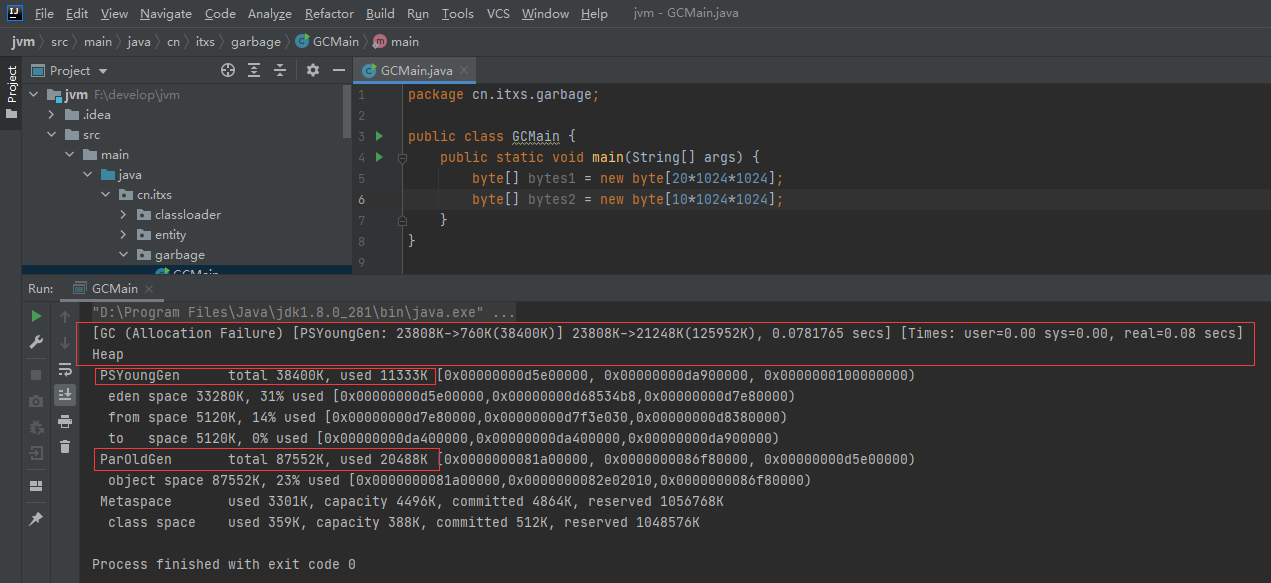Select .idea folder in tree
This screenshot has width=1271, height=583.
click(97, 115)
